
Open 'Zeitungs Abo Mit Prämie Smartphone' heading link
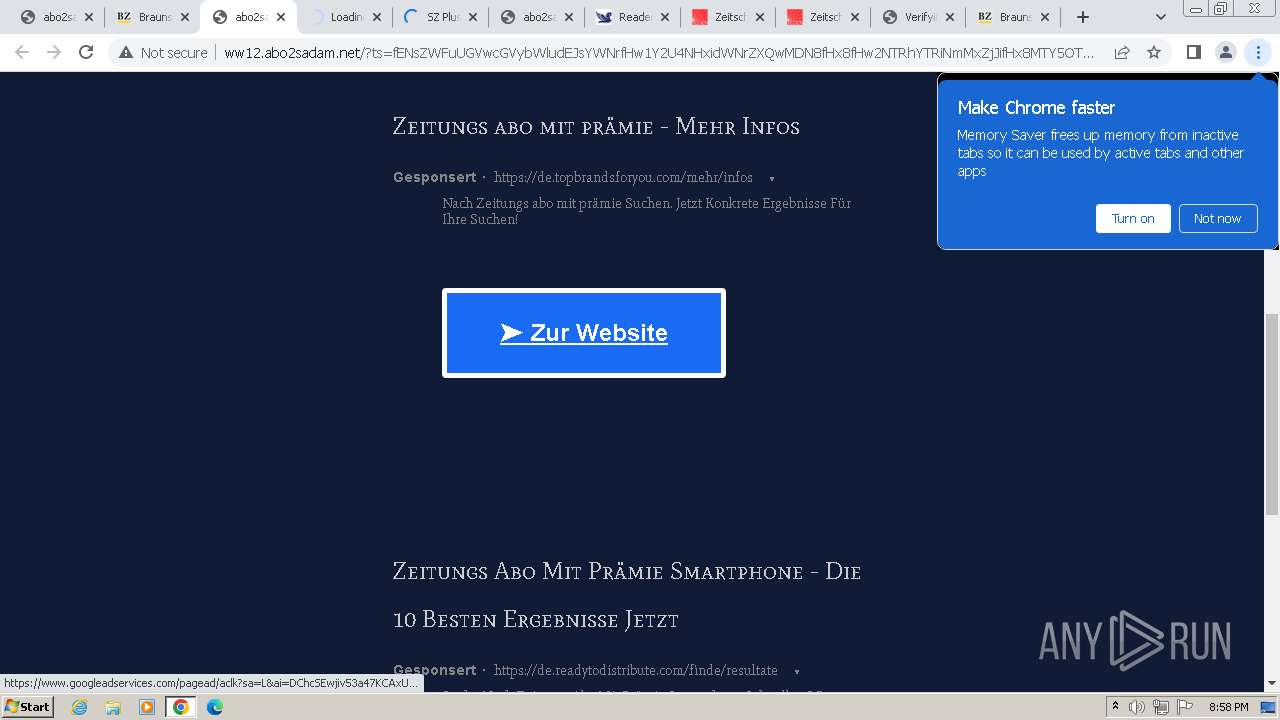click(x=627, y=595)
